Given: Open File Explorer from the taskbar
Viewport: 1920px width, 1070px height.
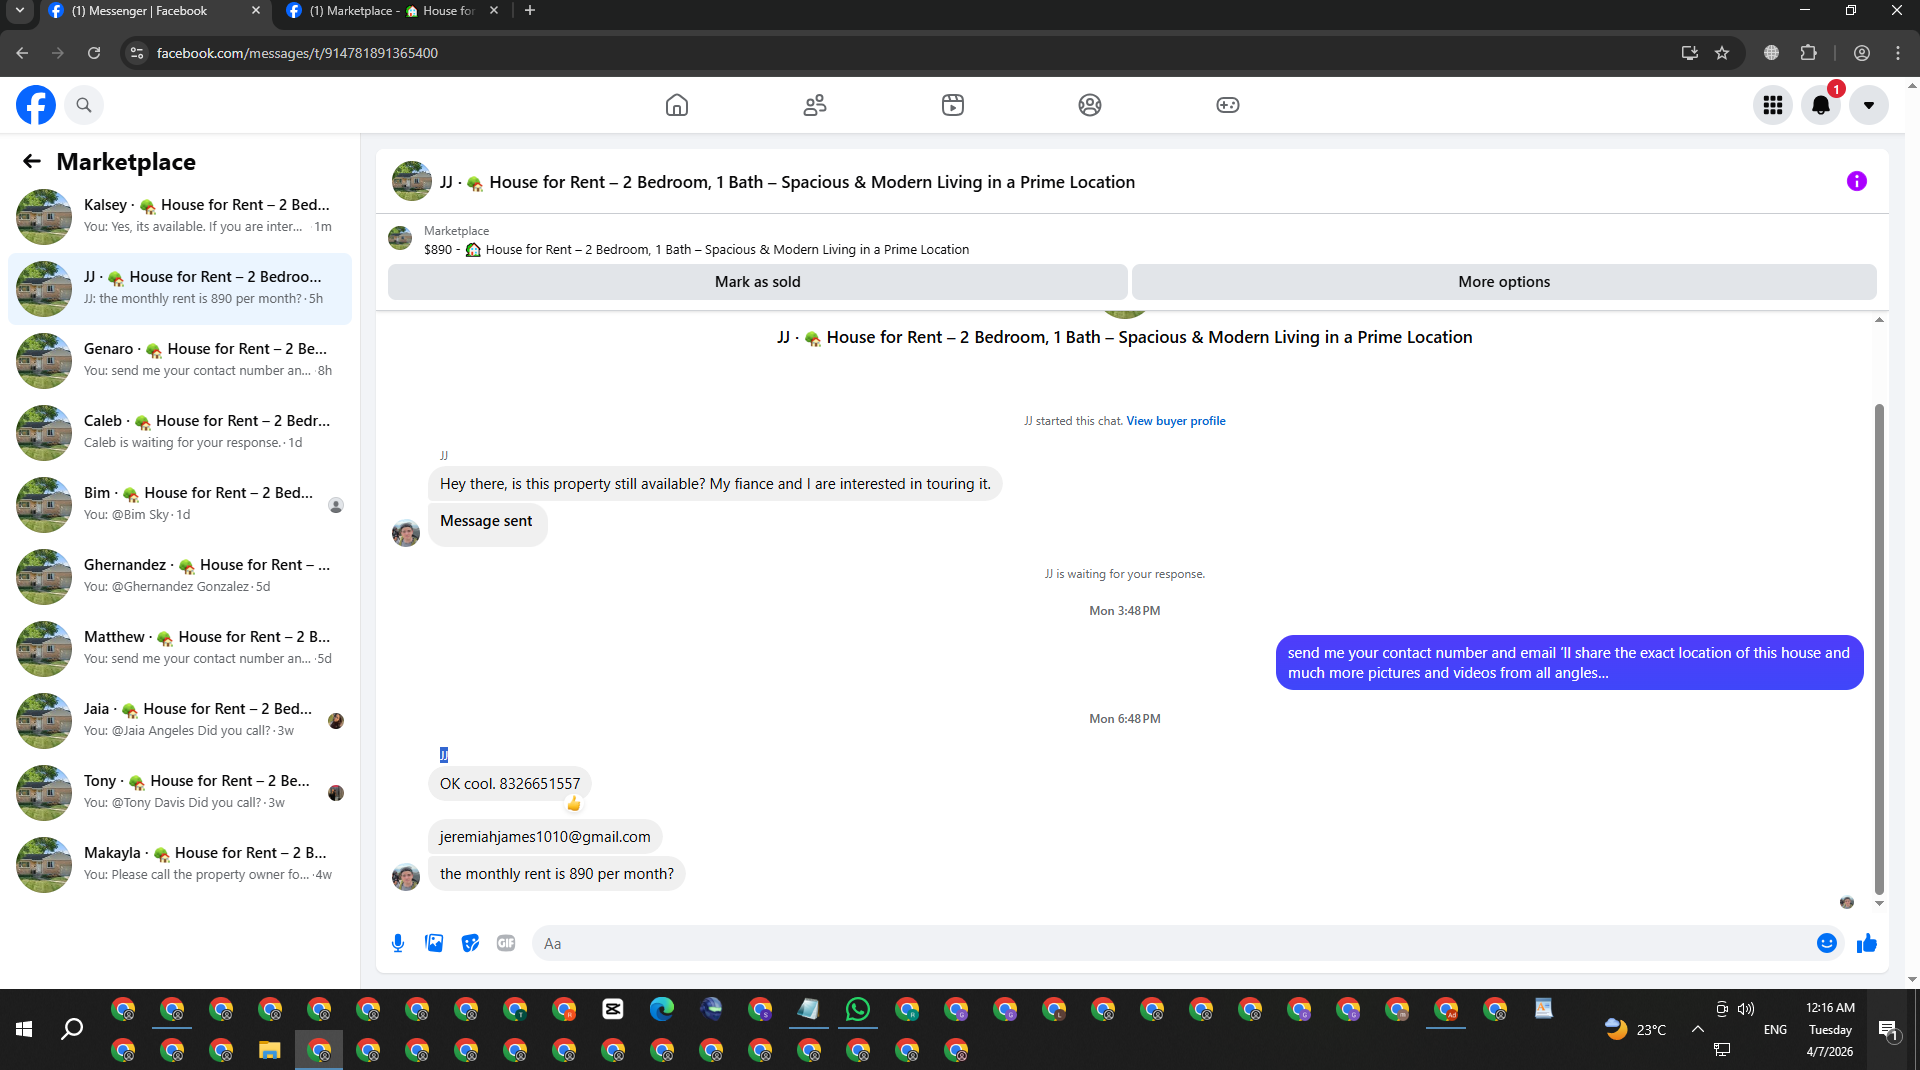Looking at the screenshot, I should pos(270,1050).
